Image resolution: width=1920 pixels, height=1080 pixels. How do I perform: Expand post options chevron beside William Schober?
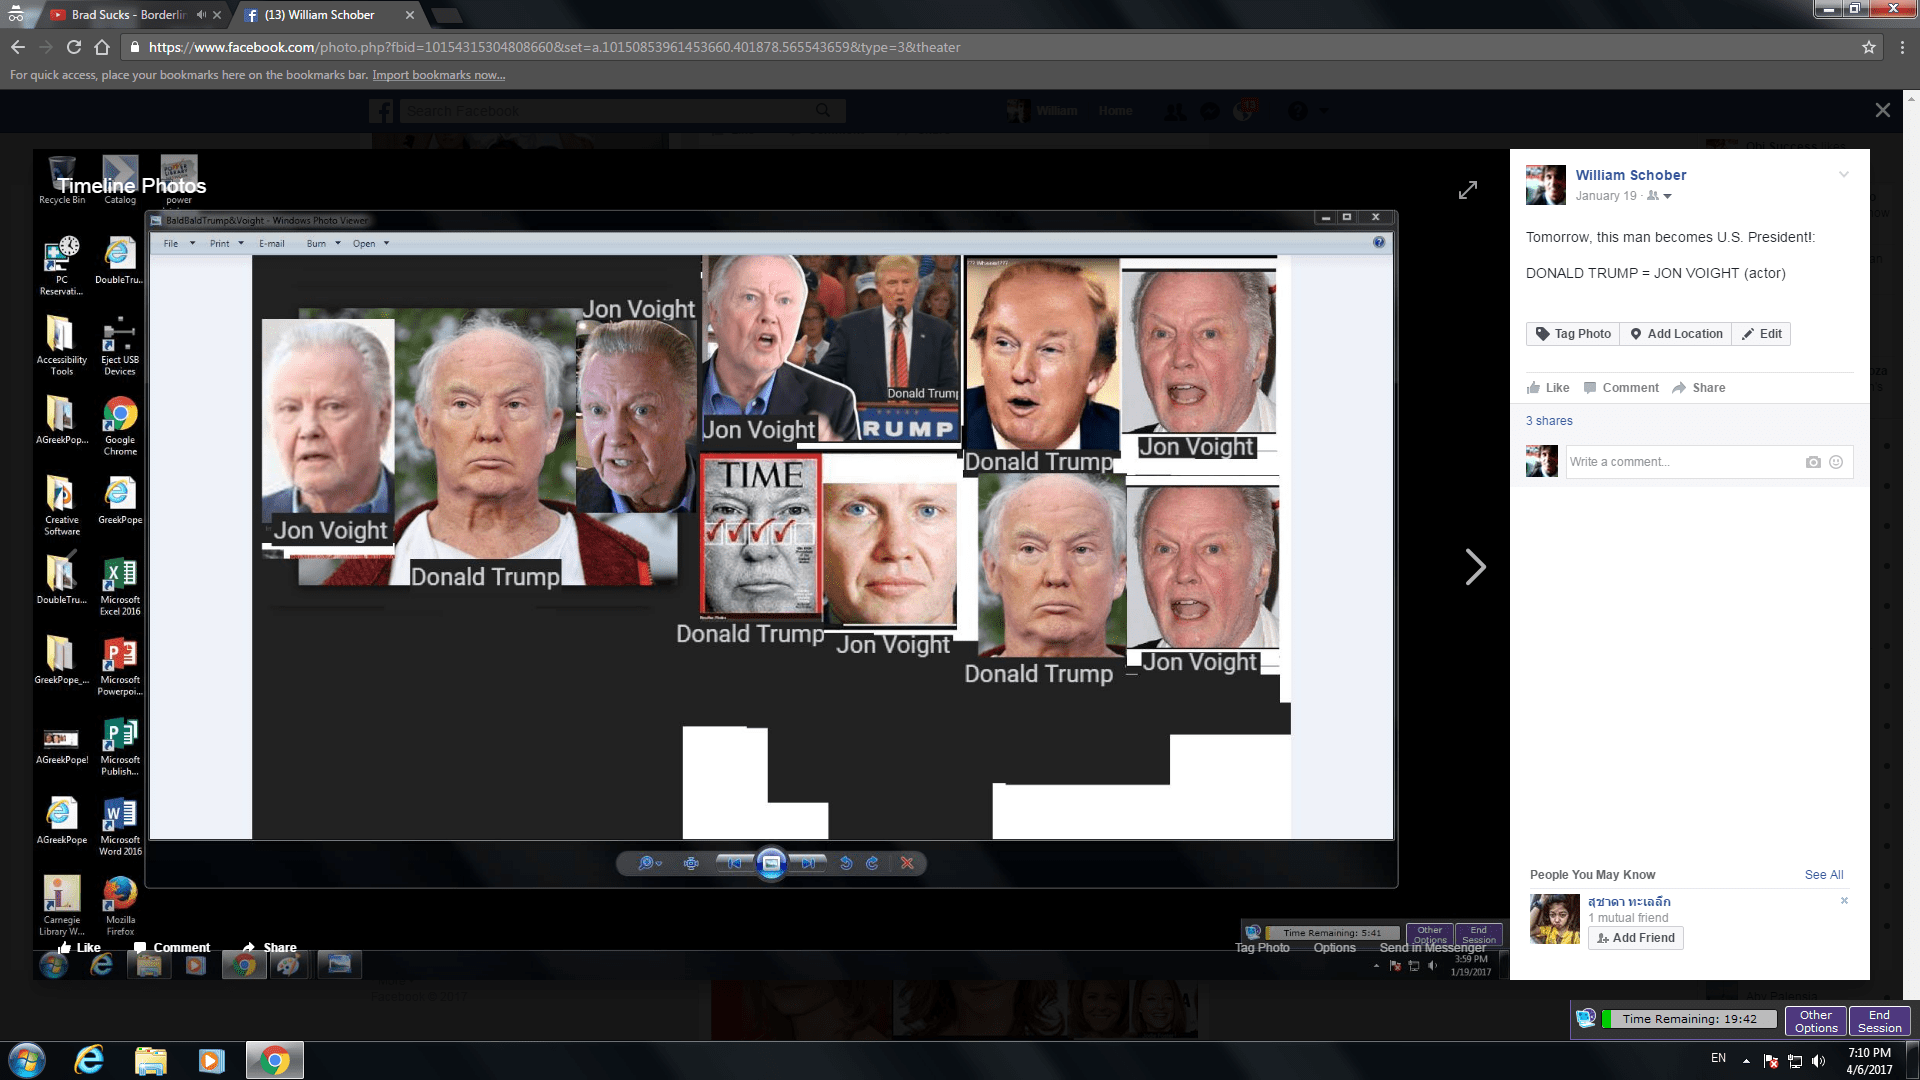point(1843,175)
